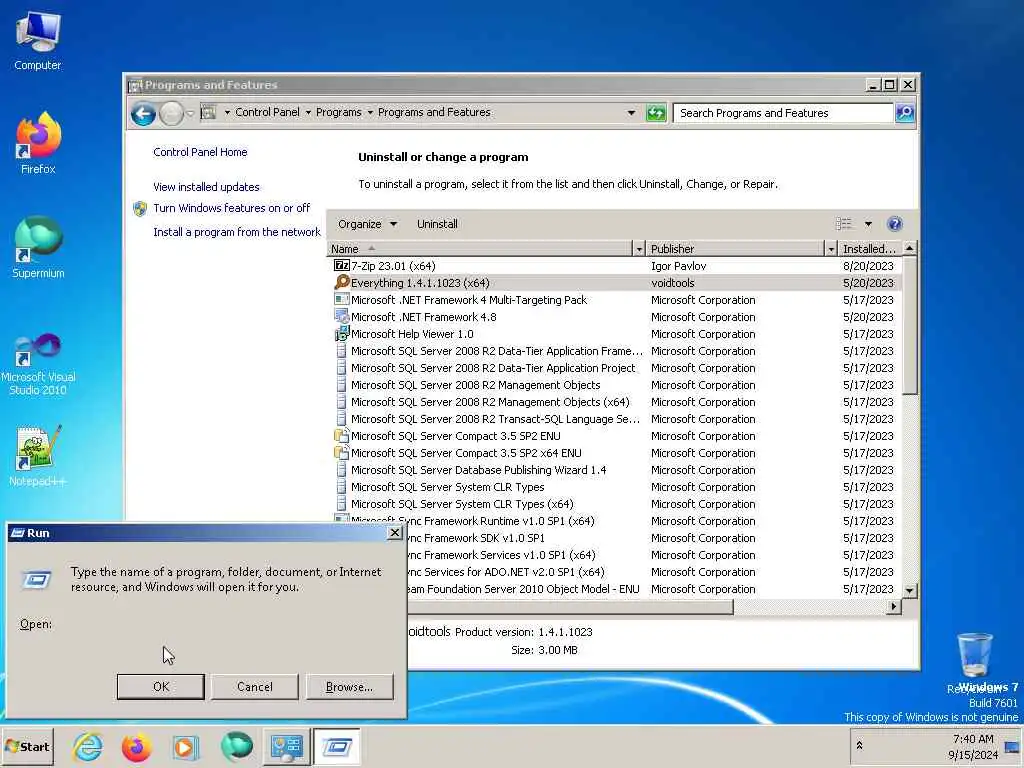Screen dimensions: 1024x768
Task: Select the Everything 1.4.1.1023 program icon
Action: (x=342, y=282)
